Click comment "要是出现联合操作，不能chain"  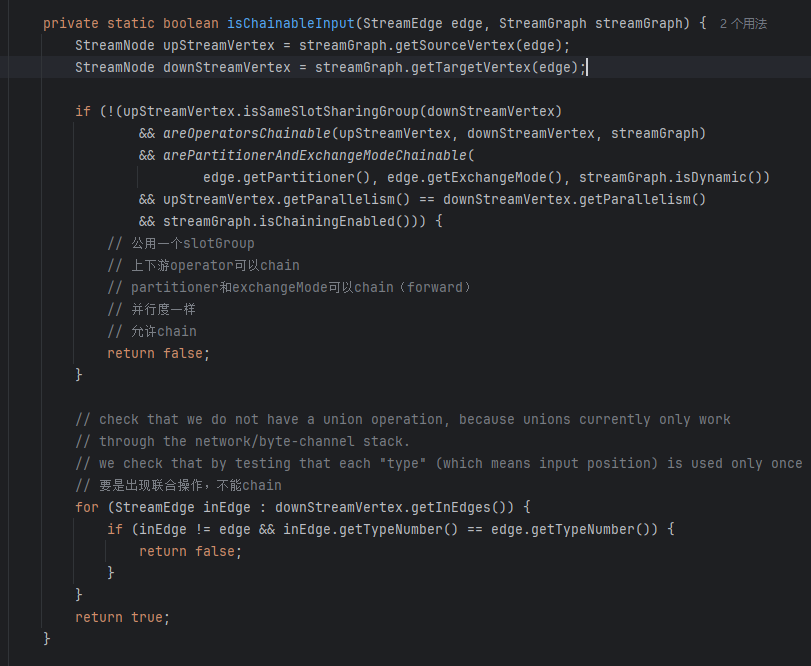pyautogui.click(x=178, y=485)
